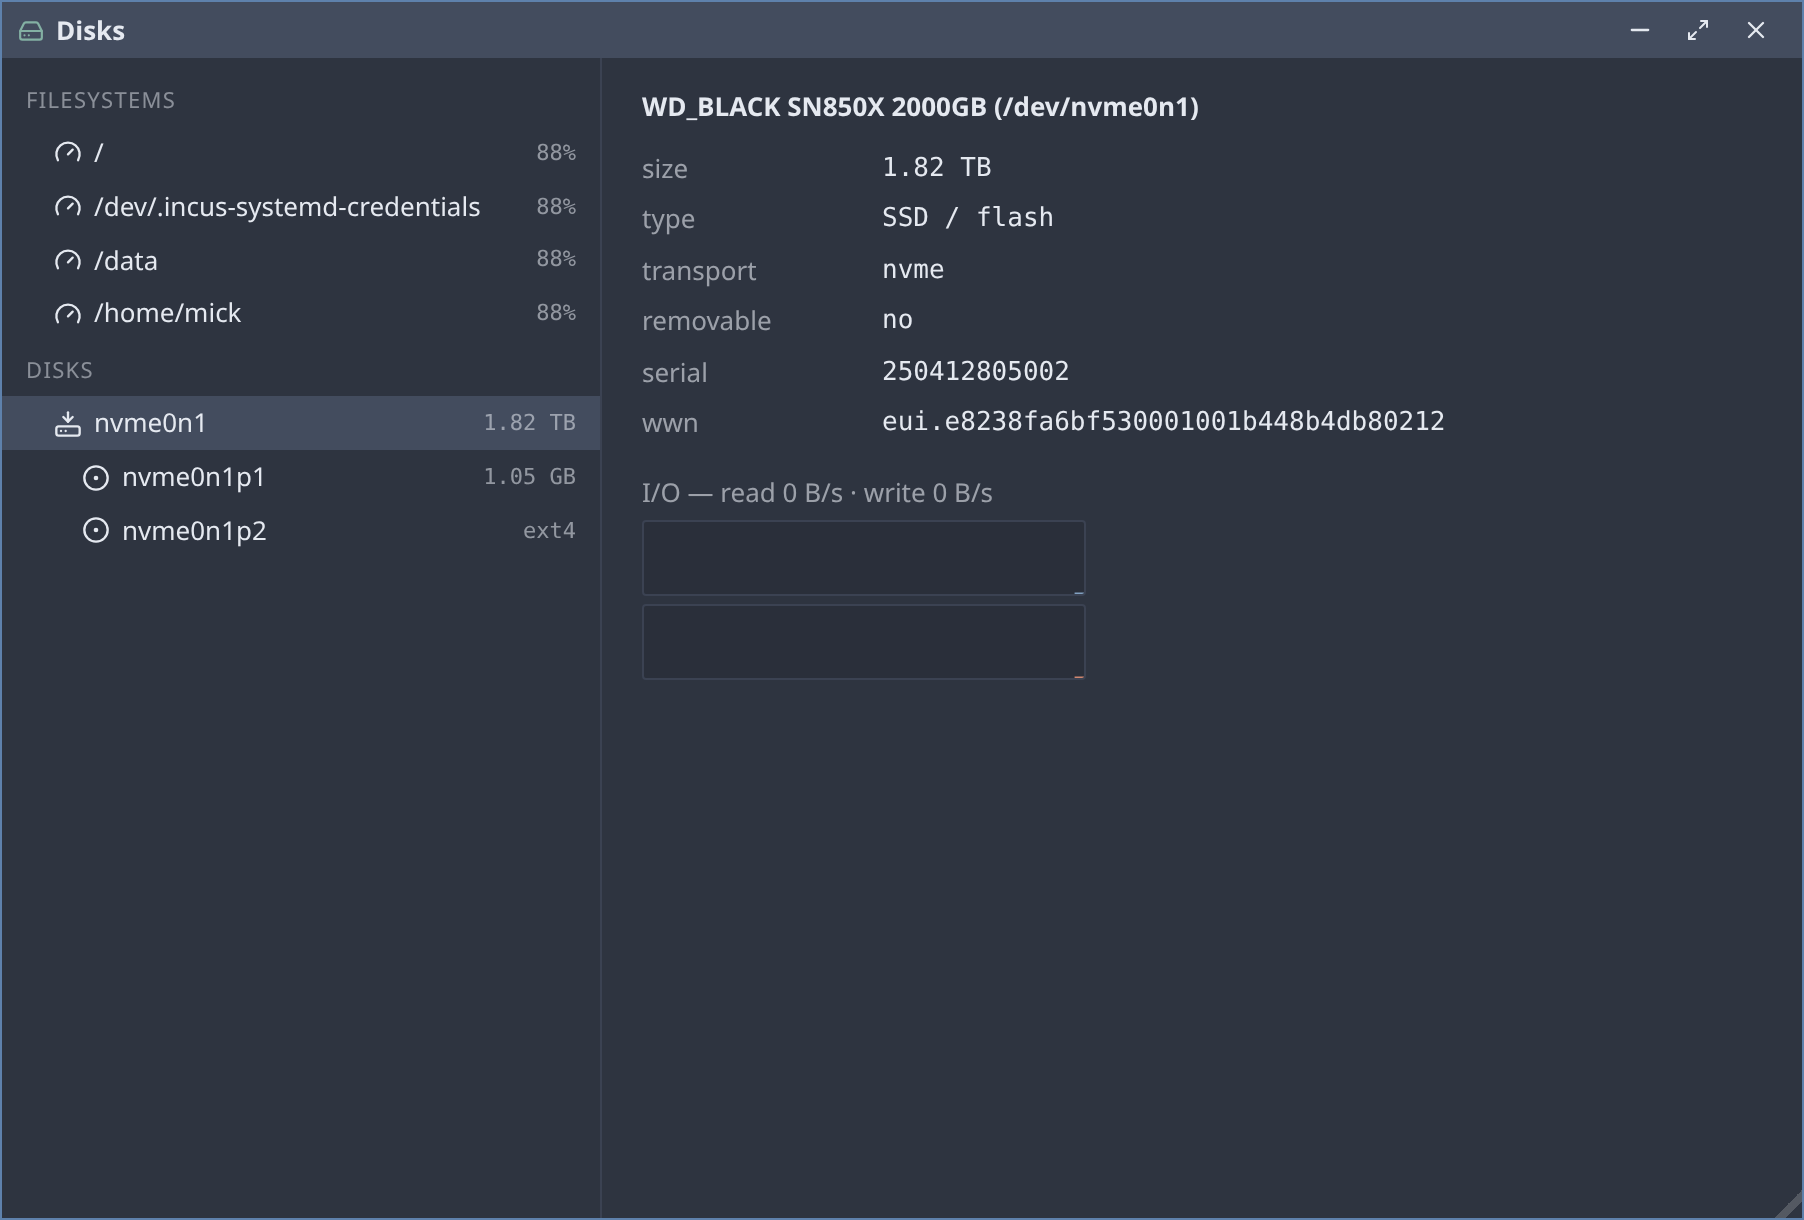1804x1220 pixels.
Task: Select the / root filesystem row
Action: pos(301,153)
